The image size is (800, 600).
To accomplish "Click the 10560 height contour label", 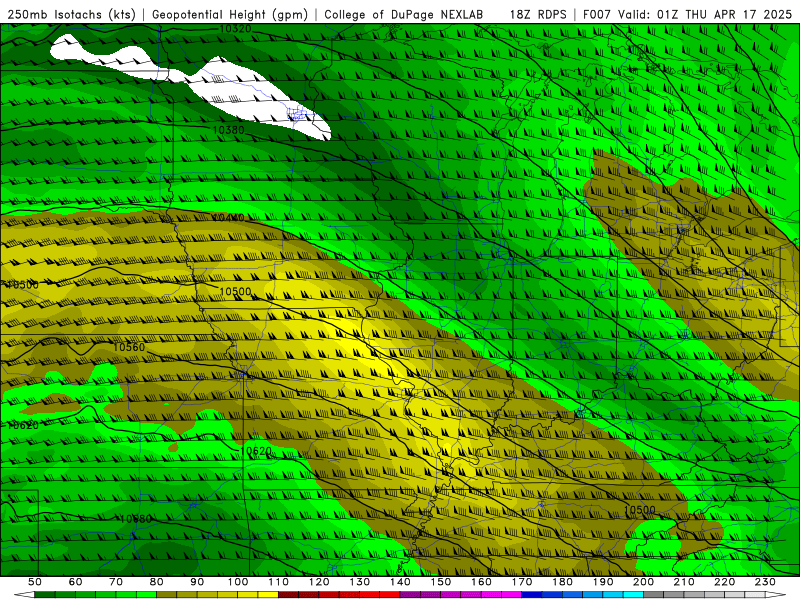I will 129,347.
